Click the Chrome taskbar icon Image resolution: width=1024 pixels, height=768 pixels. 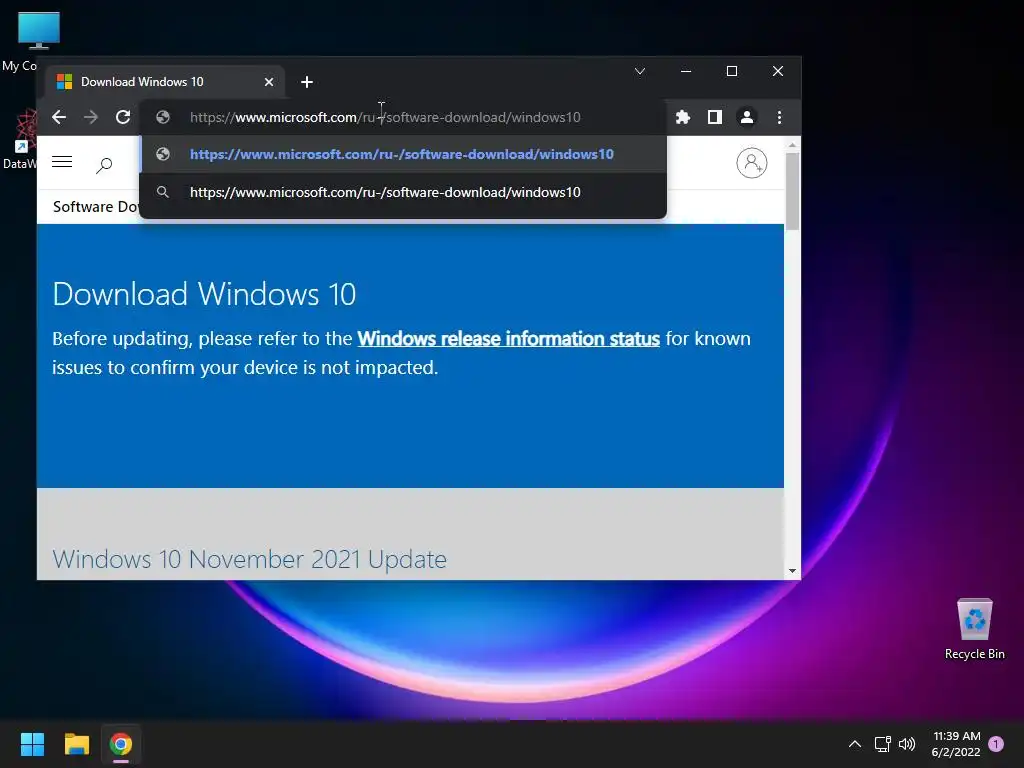(x=121, y=744)
